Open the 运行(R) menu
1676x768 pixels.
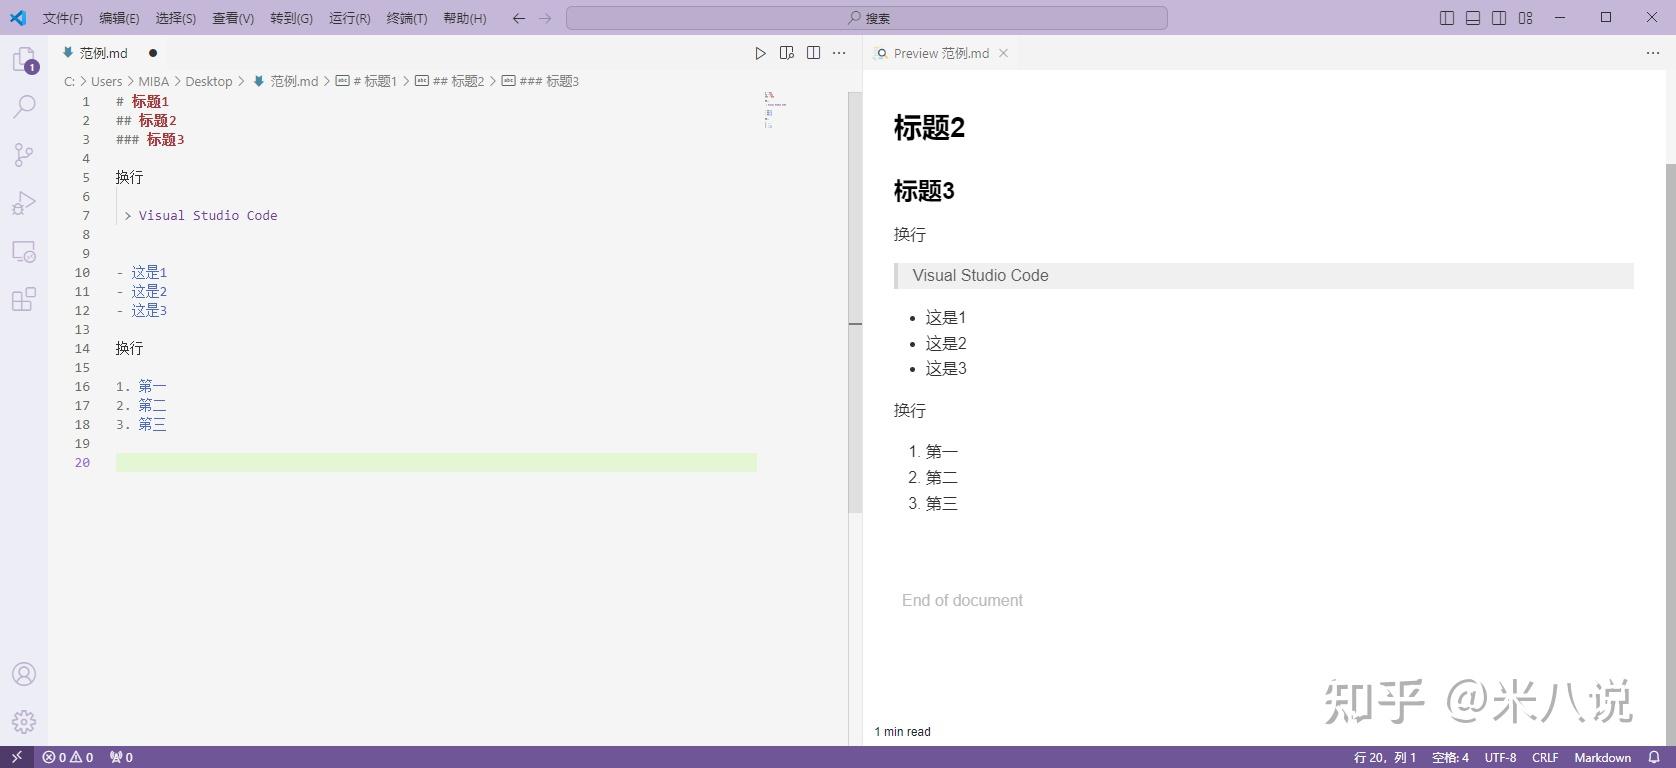click(x=349, y=18)
